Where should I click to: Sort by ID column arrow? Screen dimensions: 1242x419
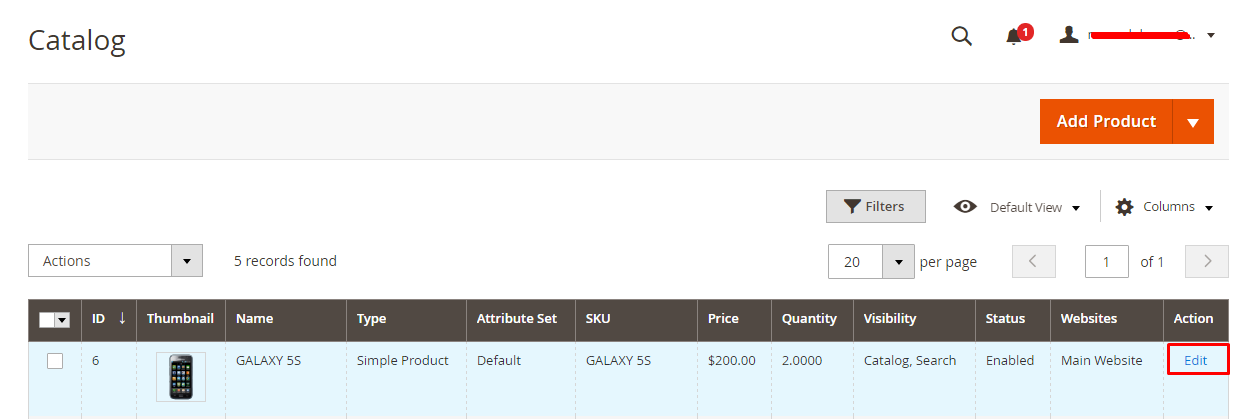tap(122, 318)
